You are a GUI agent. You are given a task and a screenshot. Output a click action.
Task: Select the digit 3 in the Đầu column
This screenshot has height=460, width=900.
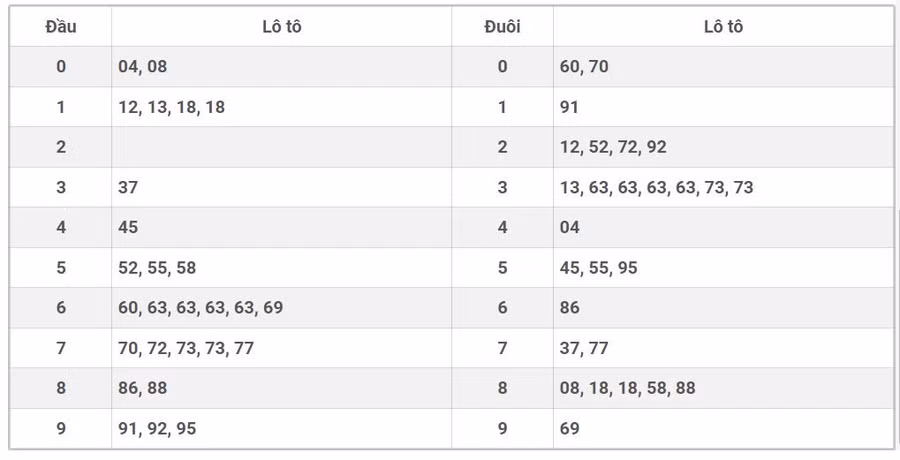click(x=61, y=187)
